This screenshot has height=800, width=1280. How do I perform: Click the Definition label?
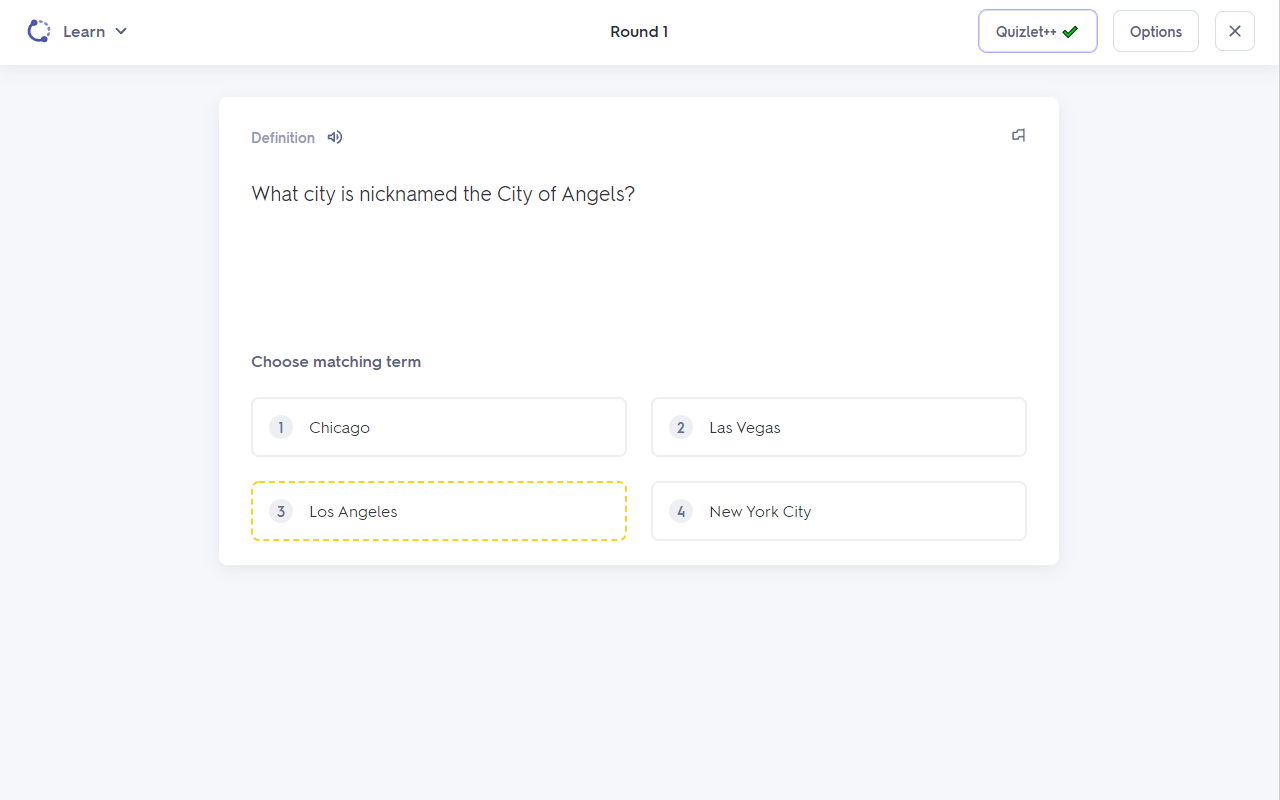(x=283, y=137)
